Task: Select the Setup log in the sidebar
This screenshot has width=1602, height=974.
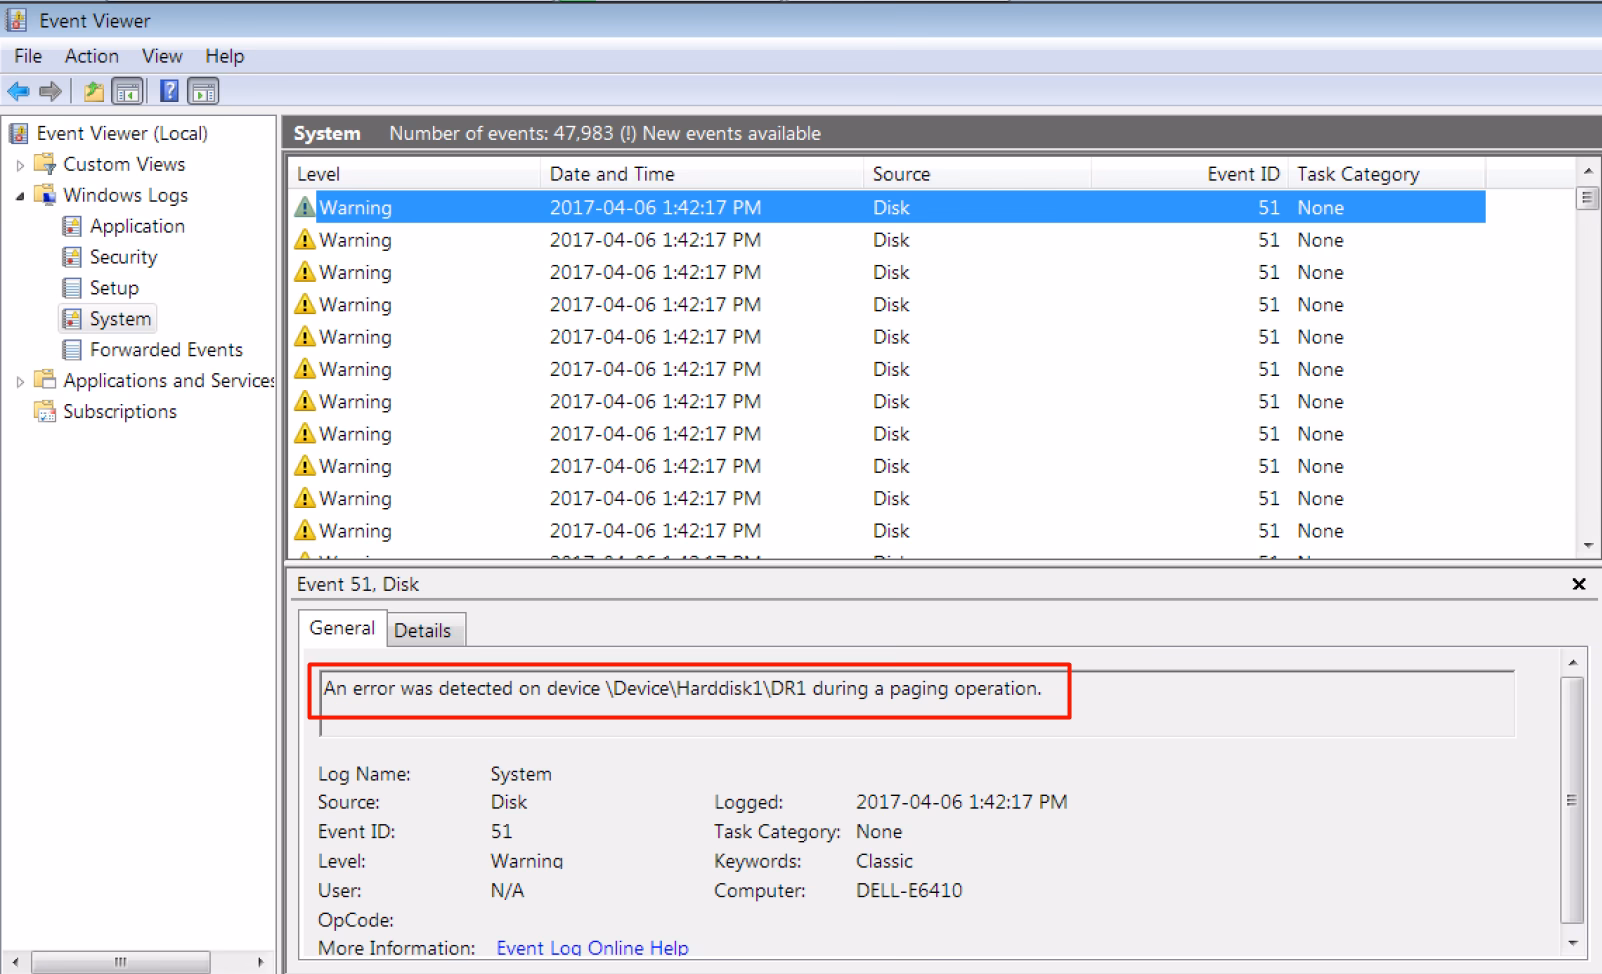Action: 112,288
